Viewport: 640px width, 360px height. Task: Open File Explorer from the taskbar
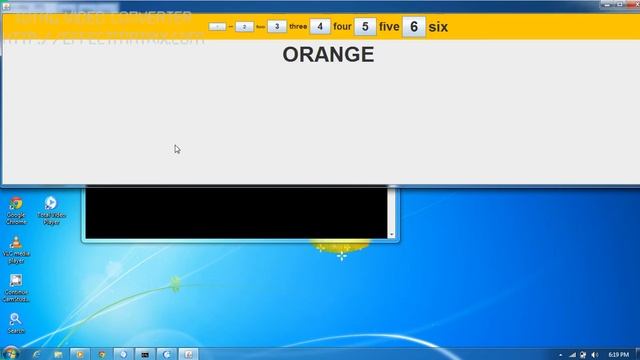(x=58, y=354)
